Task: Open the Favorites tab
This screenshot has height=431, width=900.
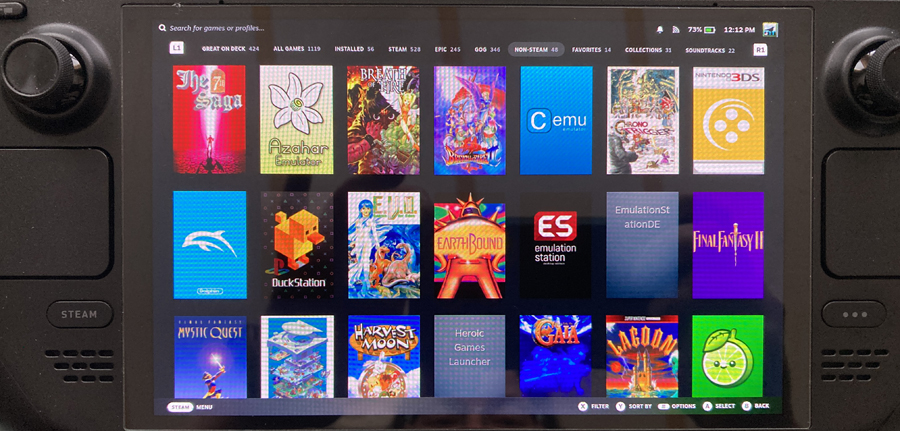Action: [x=591, y=48]
